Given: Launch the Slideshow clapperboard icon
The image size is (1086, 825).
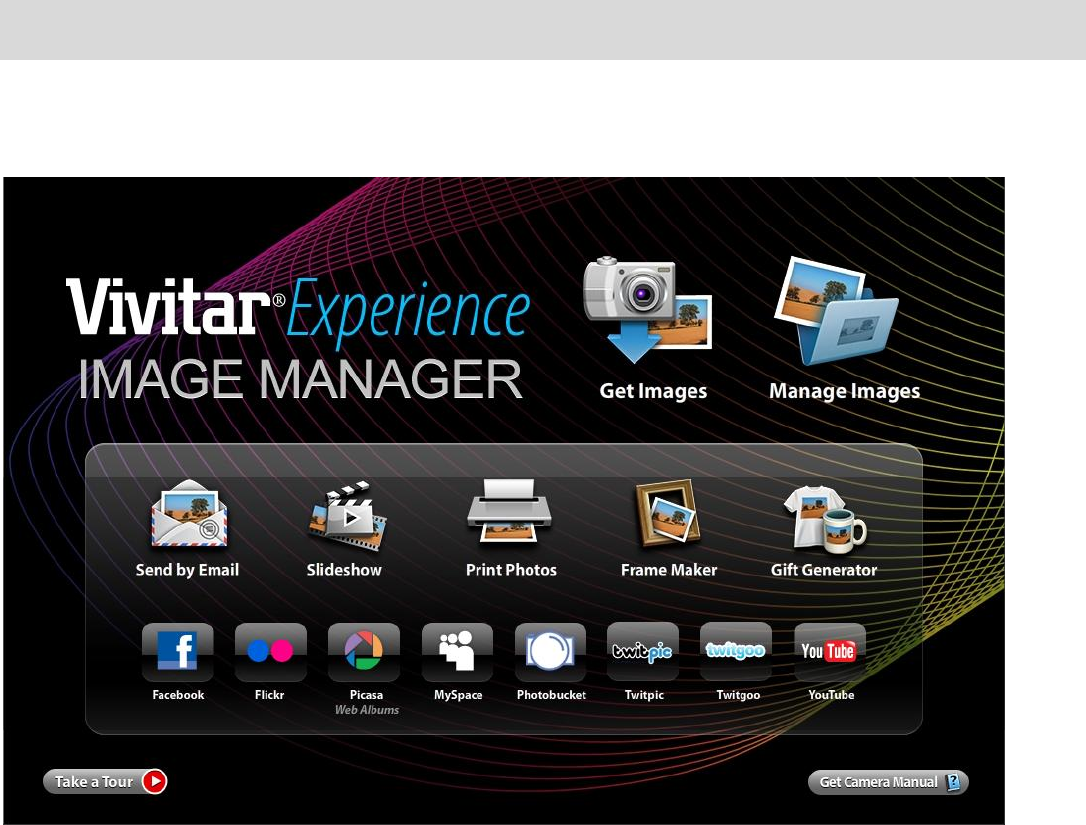Looking at the screenshot, I should [347, 515].
